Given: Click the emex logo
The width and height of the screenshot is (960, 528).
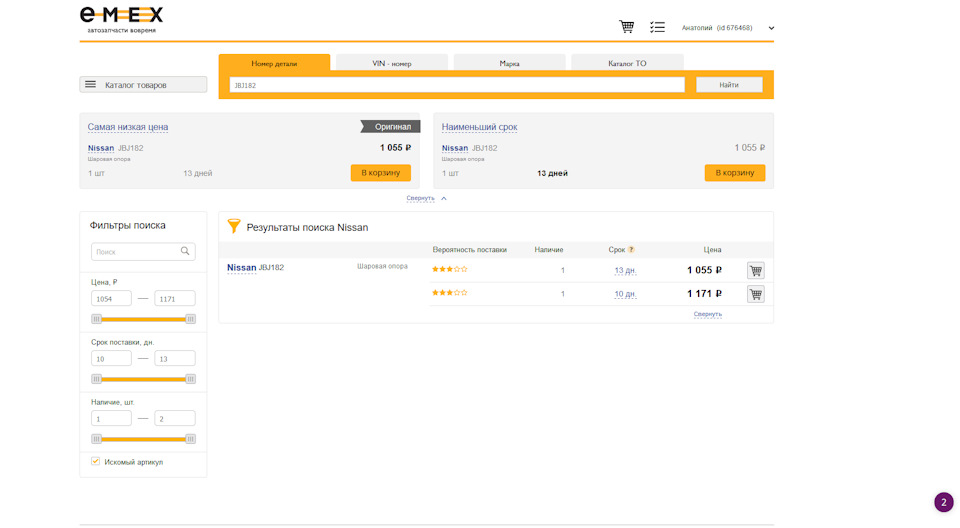Looking at the screenshot, I should point(121,20).
